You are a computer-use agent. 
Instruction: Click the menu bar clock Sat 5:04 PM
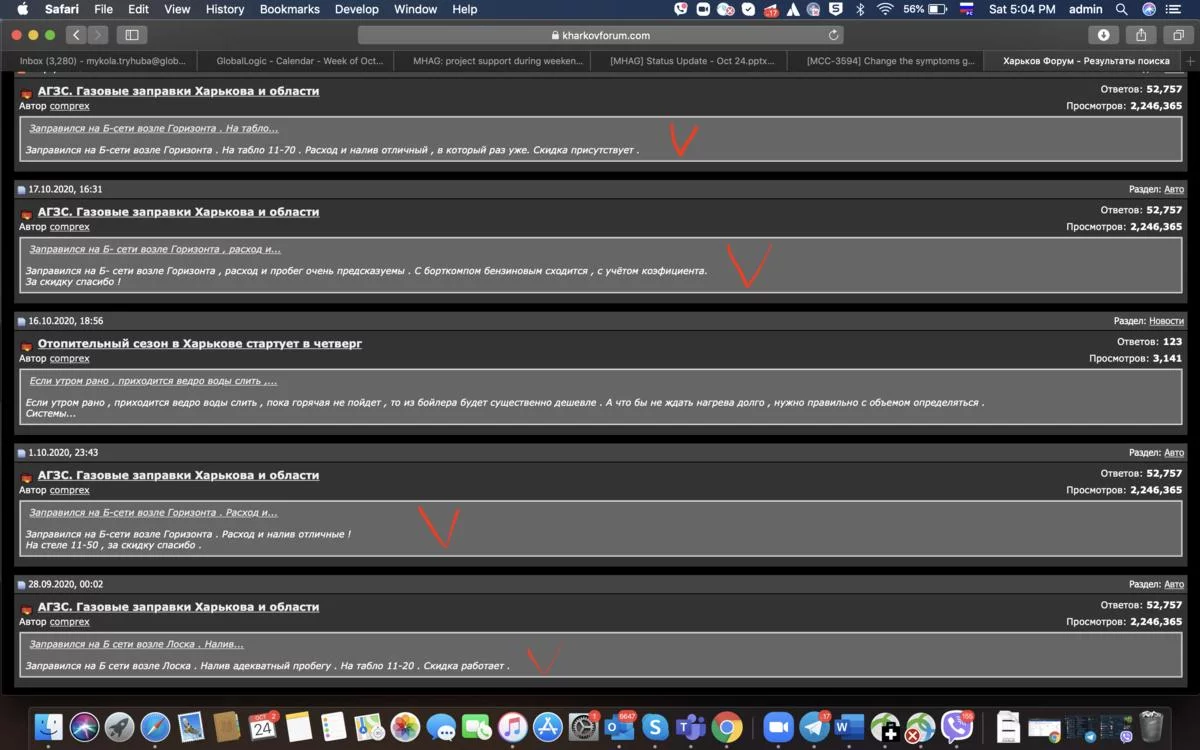(x=1022, y=9)
